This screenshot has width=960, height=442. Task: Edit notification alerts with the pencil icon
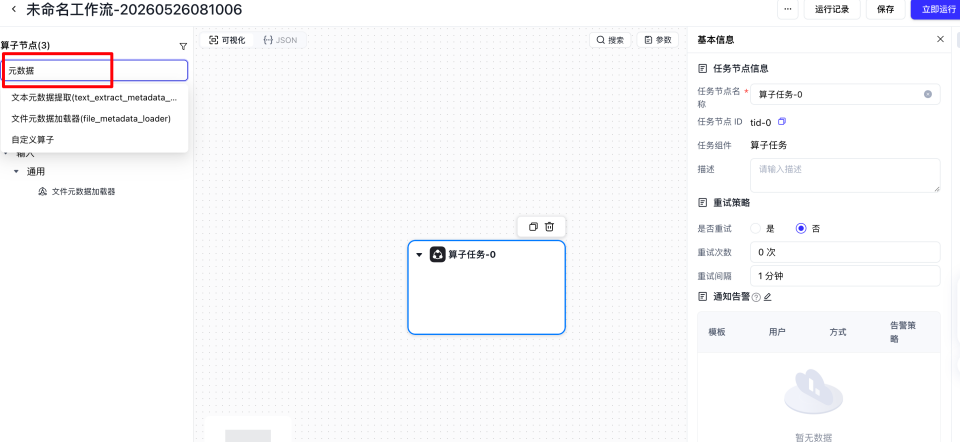pyautogui.click(x=768, y=298)
